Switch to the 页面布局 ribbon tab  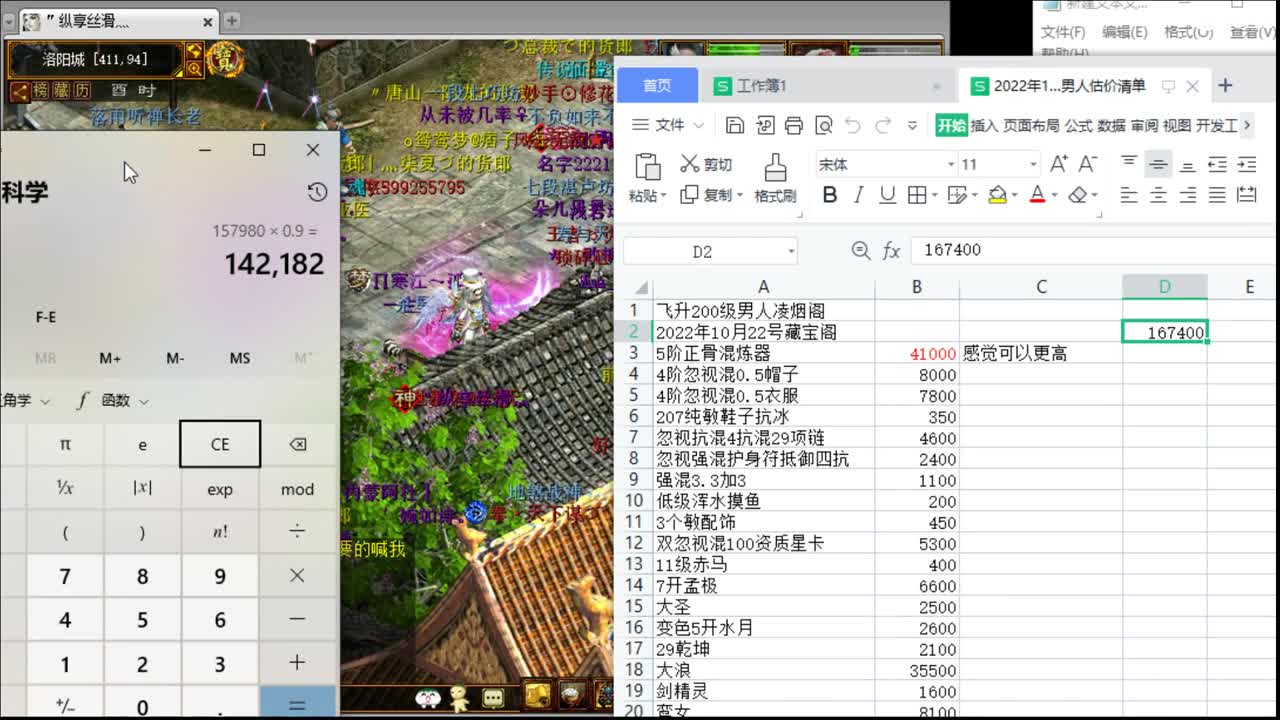pos(1032,125)
